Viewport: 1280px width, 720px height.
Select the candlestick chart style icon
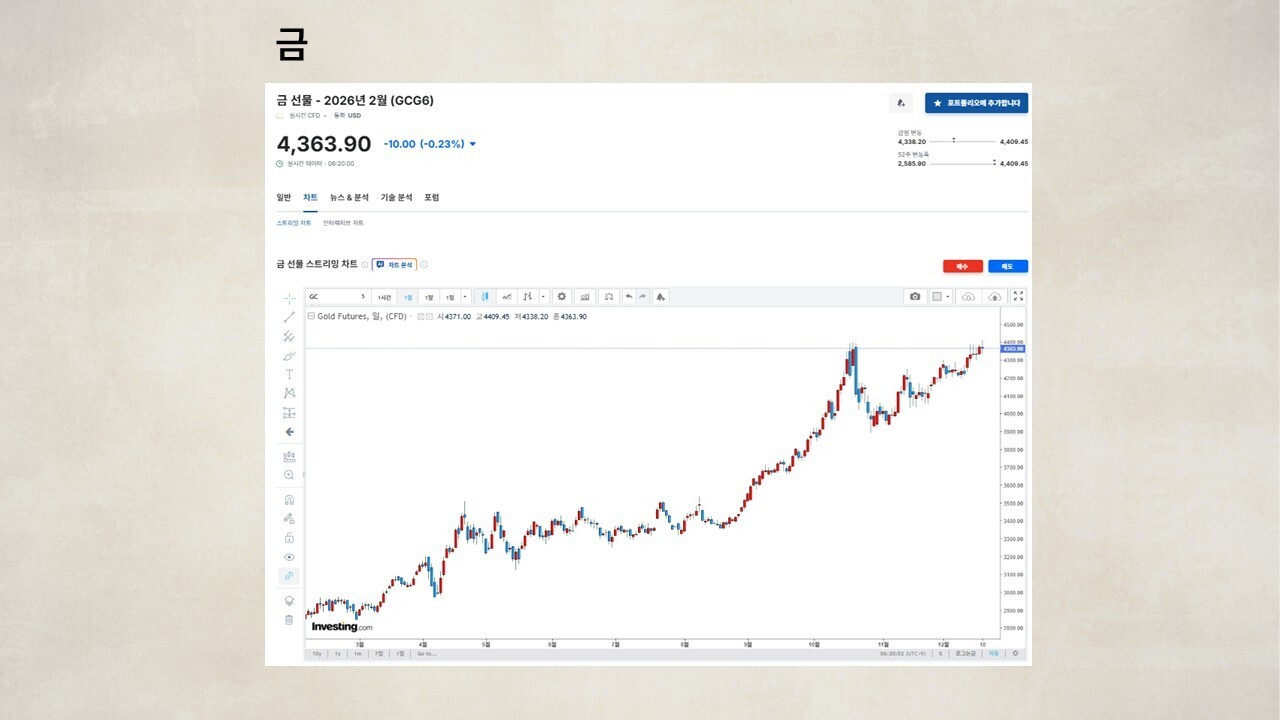tap(485, 297)
